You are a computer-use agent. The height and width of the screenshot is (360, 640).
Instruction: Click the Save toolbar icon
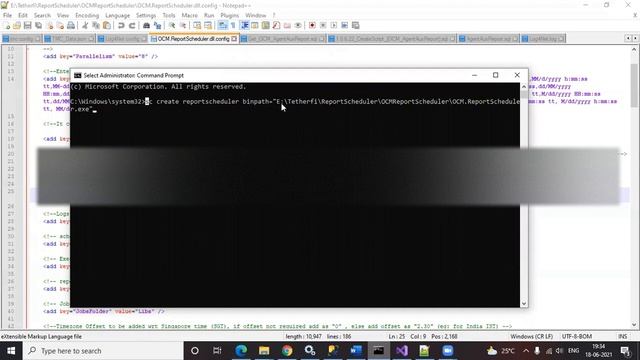pyautogui.click(x=27, y=25)
